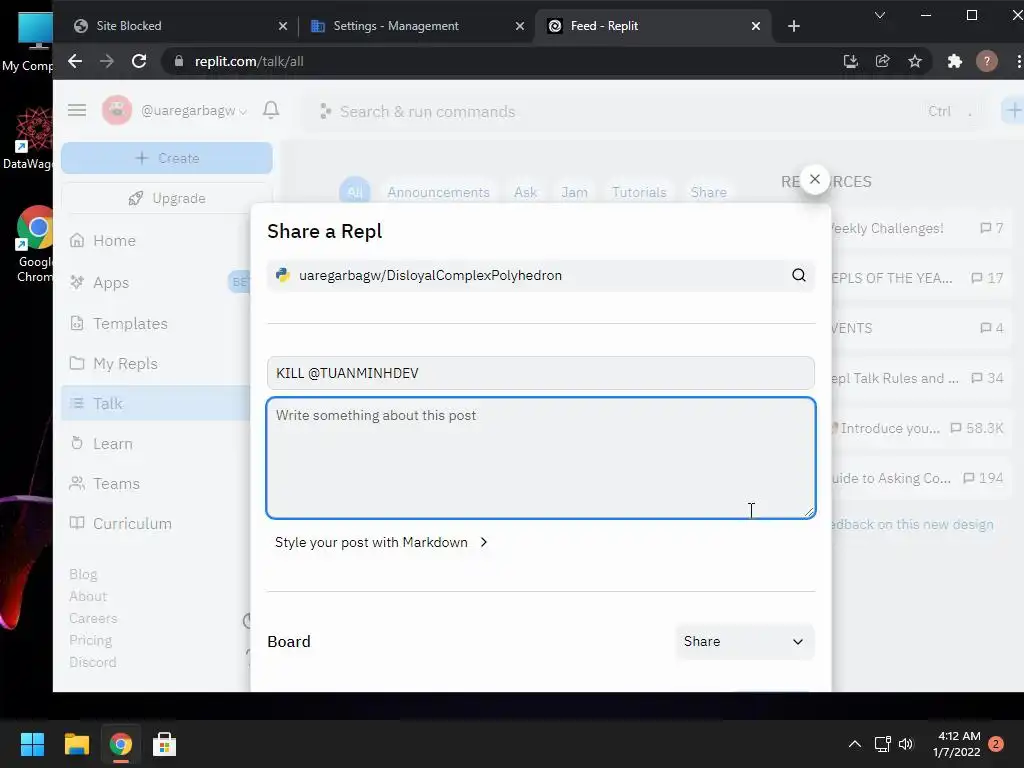The image size is (1024, 768).
Task: Click the Chrome profile avatar
Action: (987, 61)
